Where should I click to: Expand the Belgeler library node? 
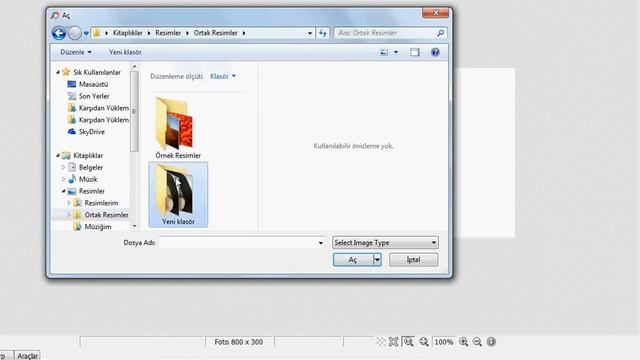pyautogui.click(x=64, y=167)
